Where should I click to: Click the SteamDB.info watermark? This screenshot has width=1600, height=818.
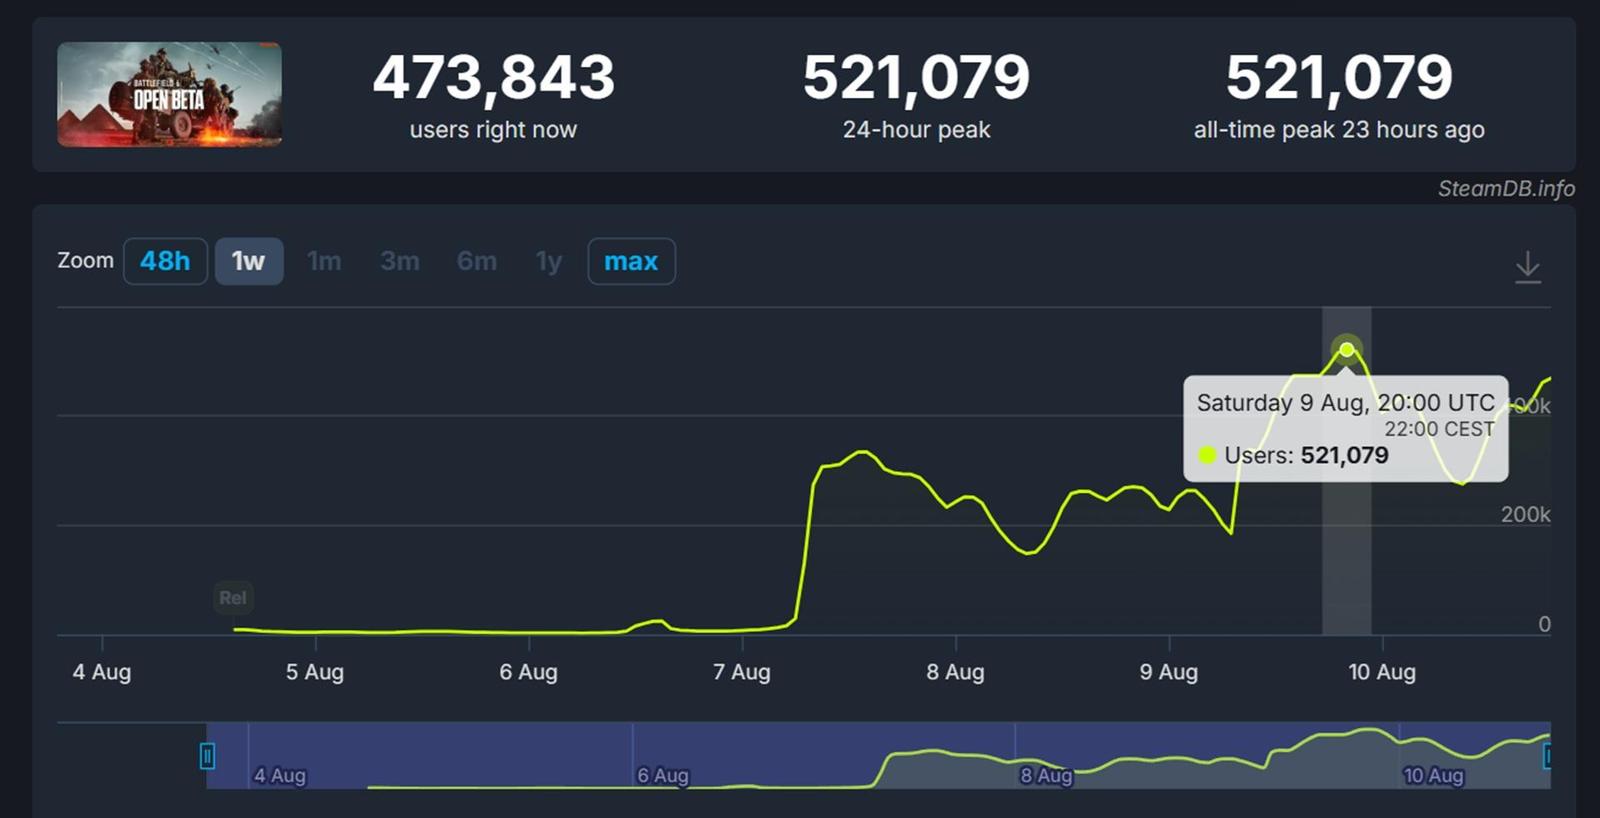pyautogui.click(x=1505, y=188)
